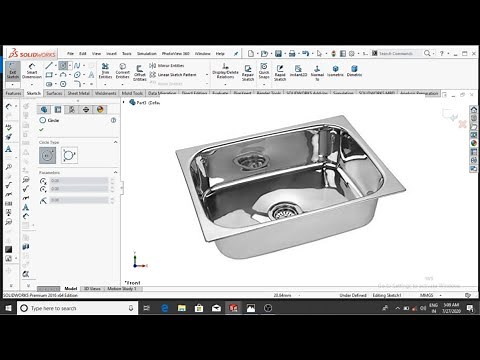Open the Edit menu
Screen dimensions: 480x360
(83, 53)
